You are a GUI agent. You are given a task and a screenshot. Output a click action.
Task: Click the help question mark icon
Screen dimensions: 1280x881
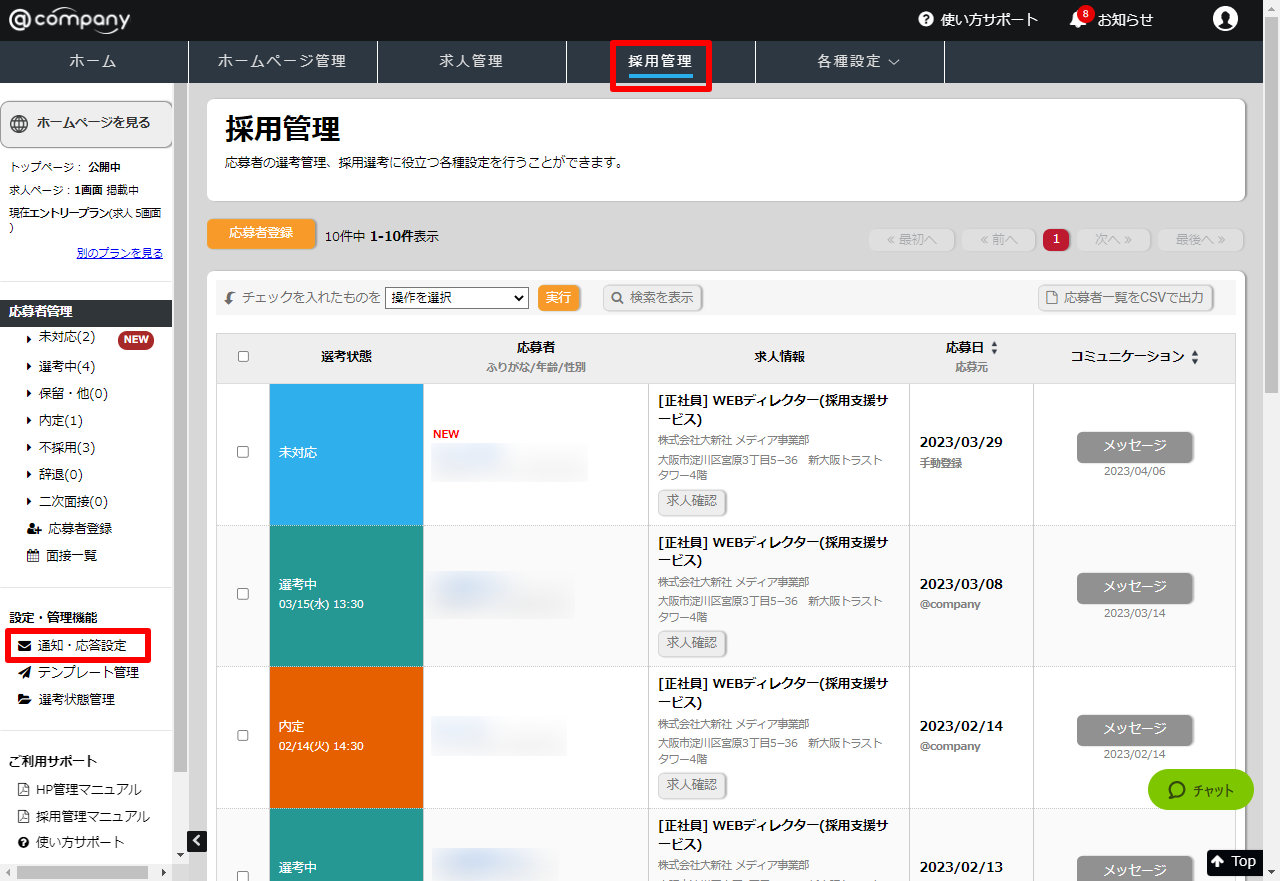click(x=926, y=20)
